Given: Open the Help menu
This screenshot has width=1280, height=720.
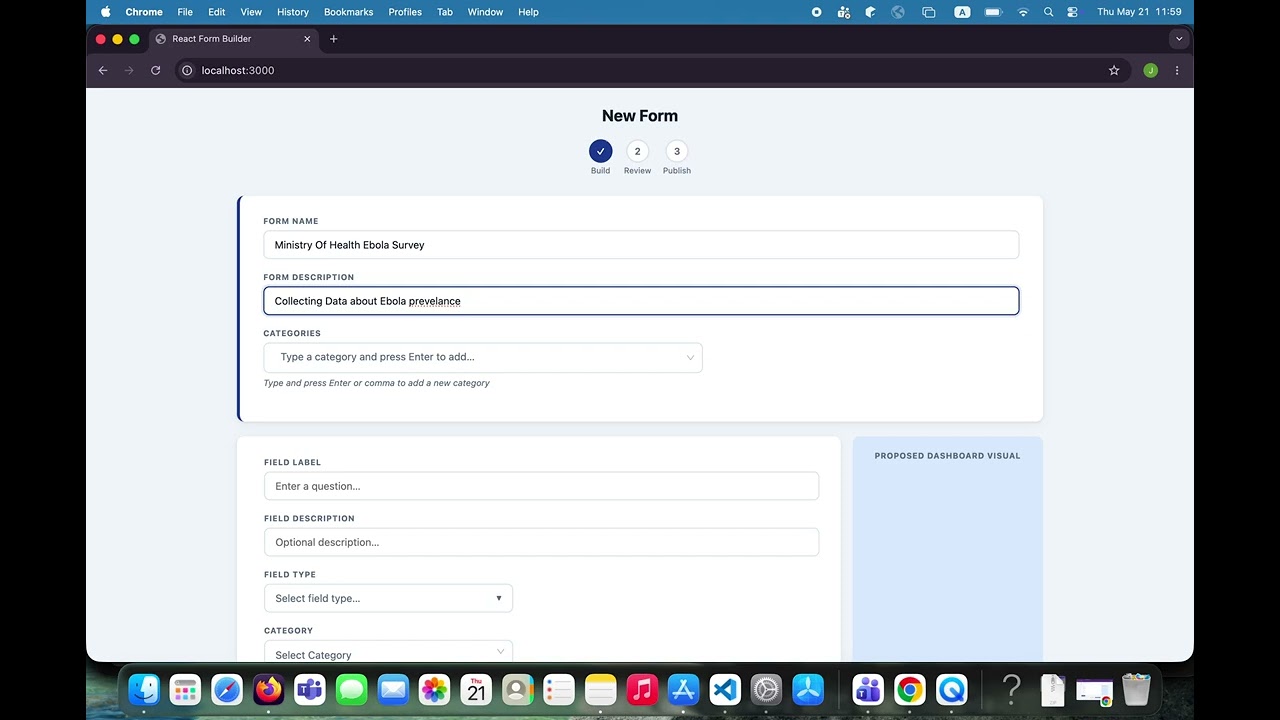Looking at the screenshot, I should 528,12.
